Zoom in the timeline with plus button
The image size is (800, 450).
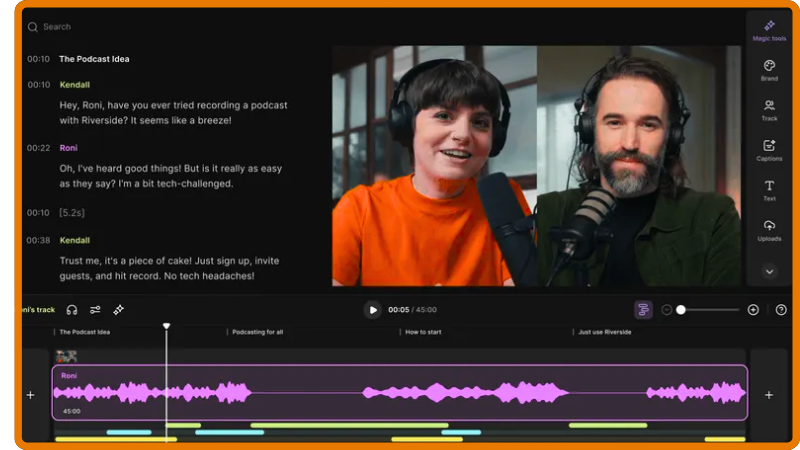(x=753, y=310)
